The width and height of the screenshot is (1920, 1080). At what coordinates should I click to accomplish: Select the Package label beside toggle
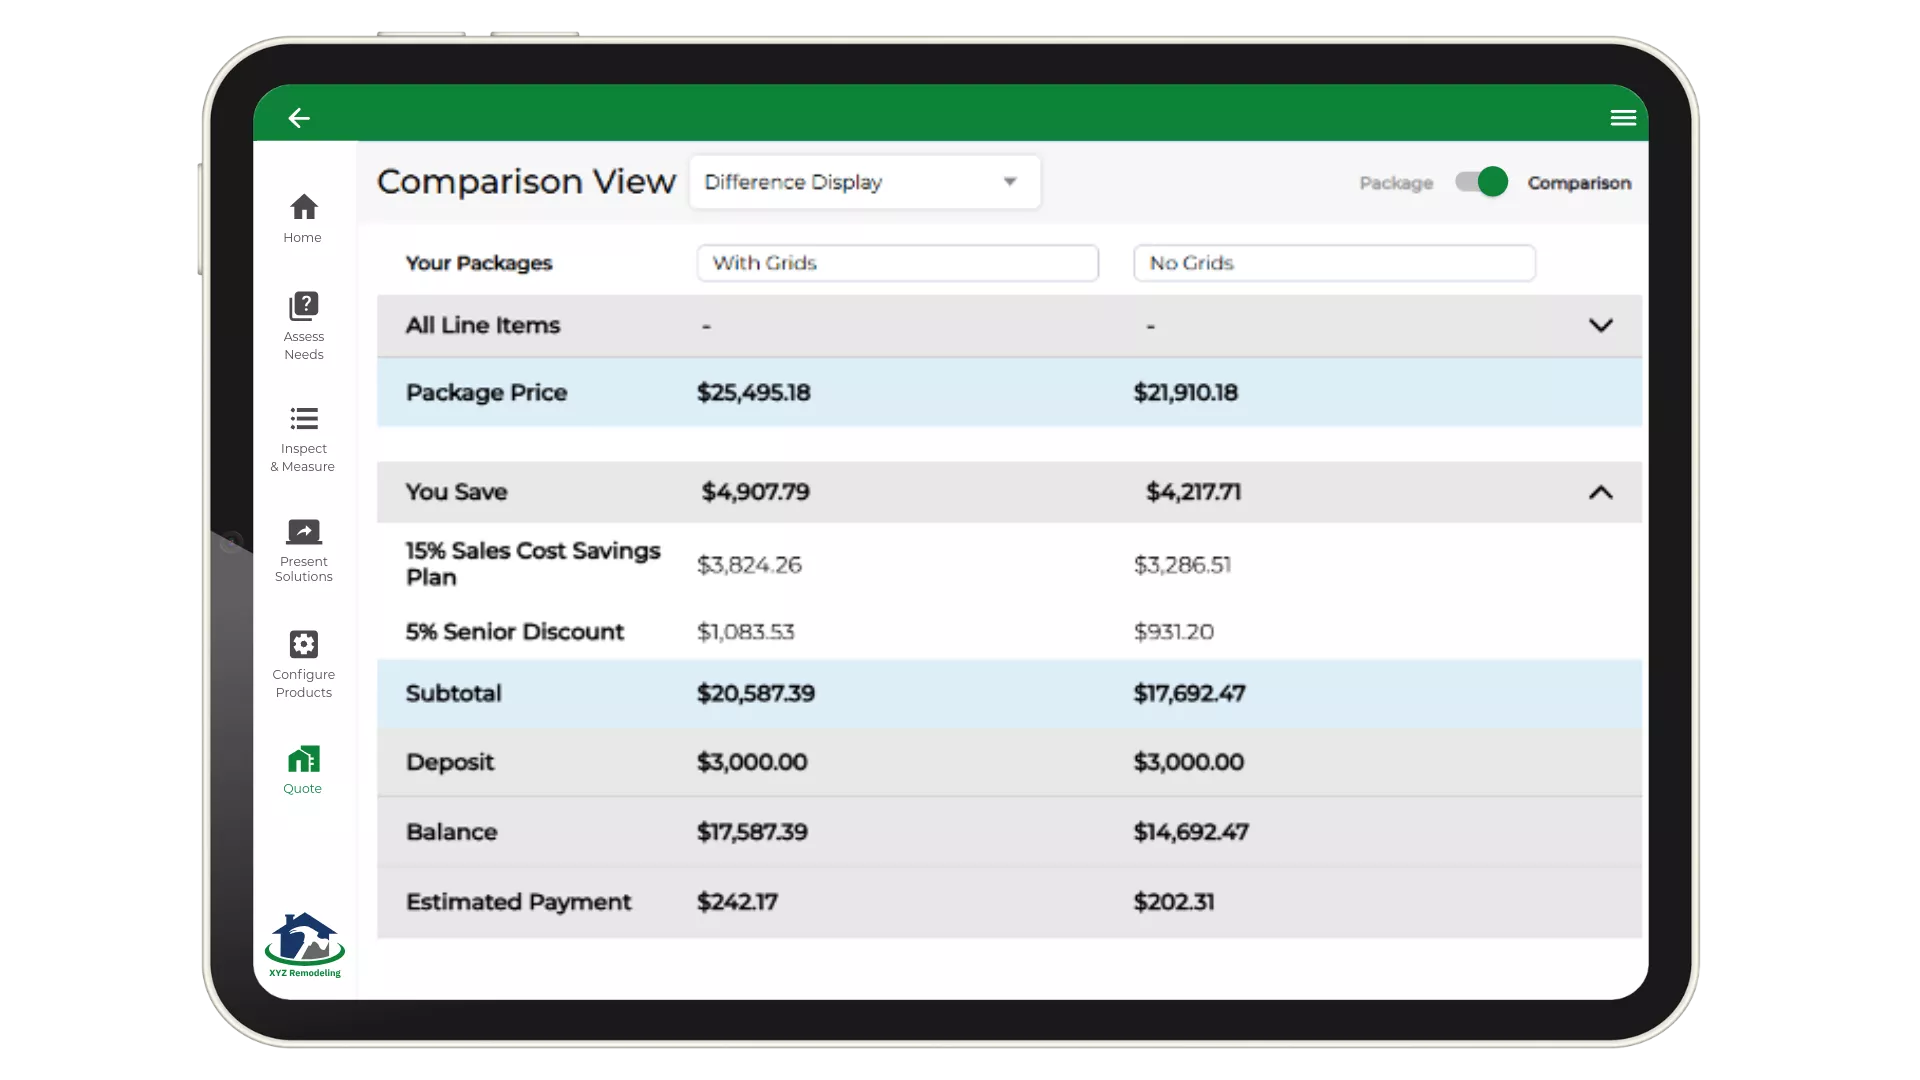1396,183
